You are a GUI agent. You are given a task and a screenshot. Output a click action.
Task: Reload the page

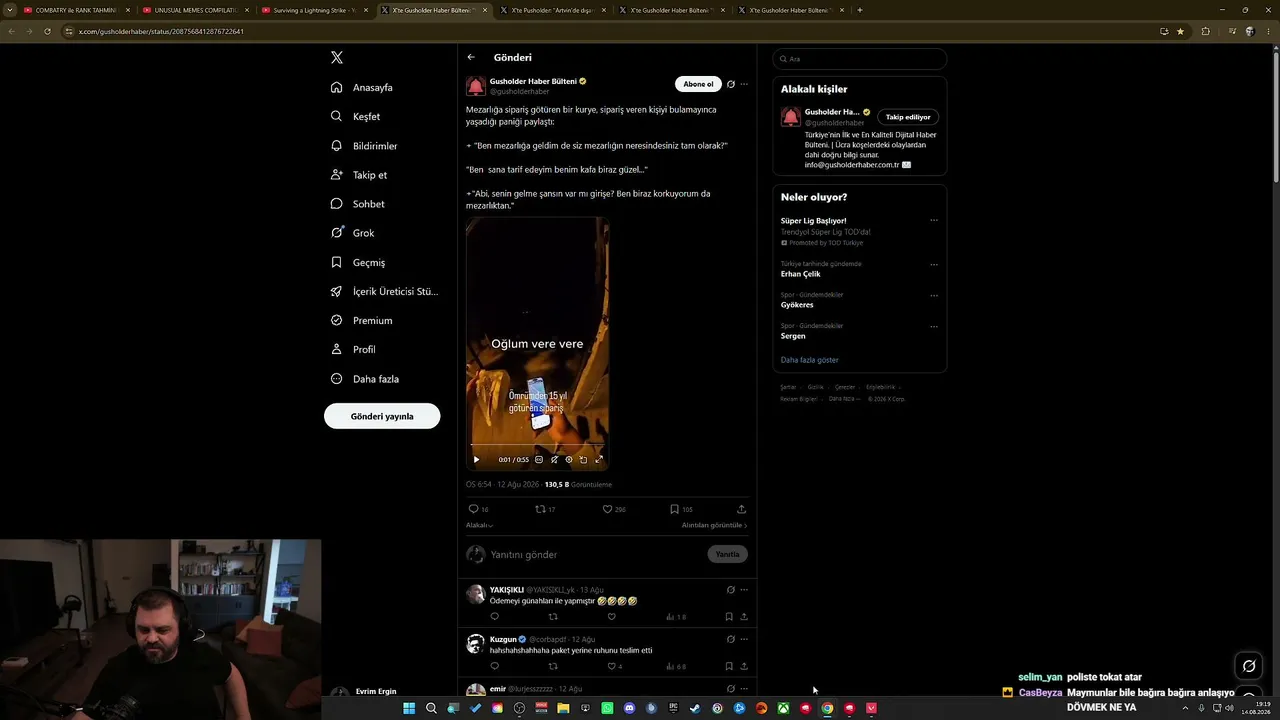tap(47, 31)
